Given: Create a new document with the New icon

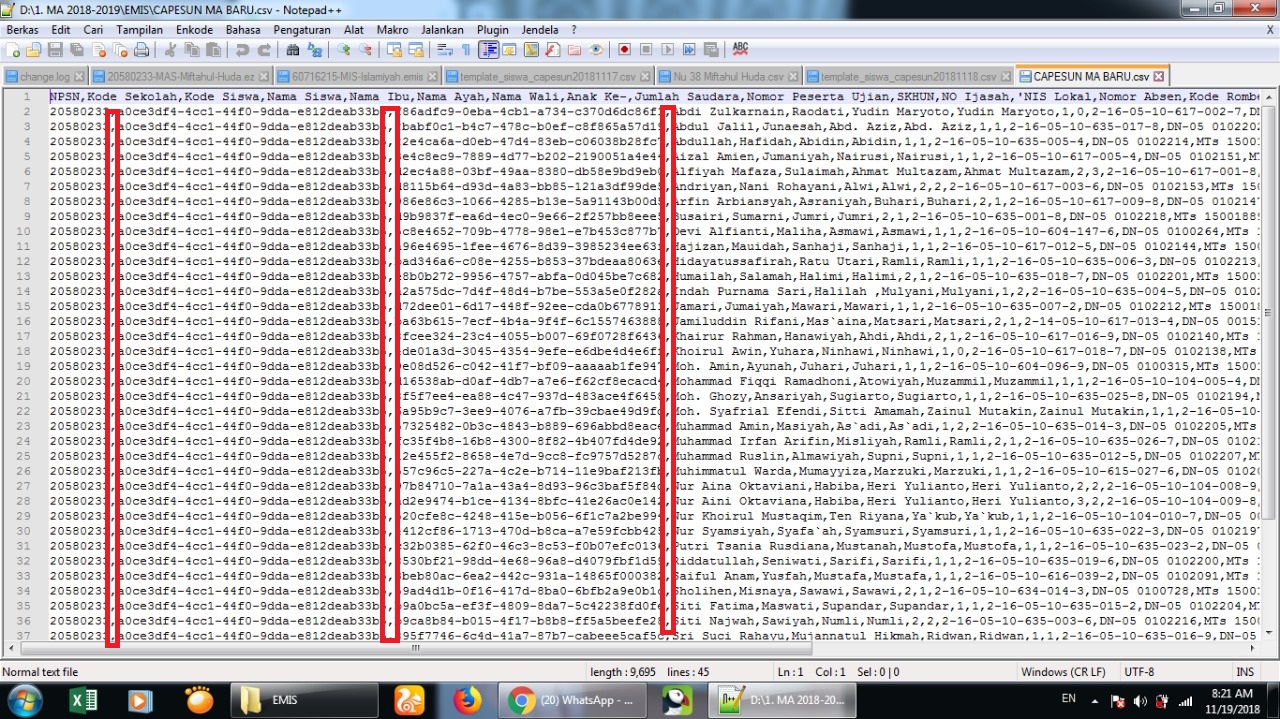Looking at the screenshot, I should pos(12,50).
